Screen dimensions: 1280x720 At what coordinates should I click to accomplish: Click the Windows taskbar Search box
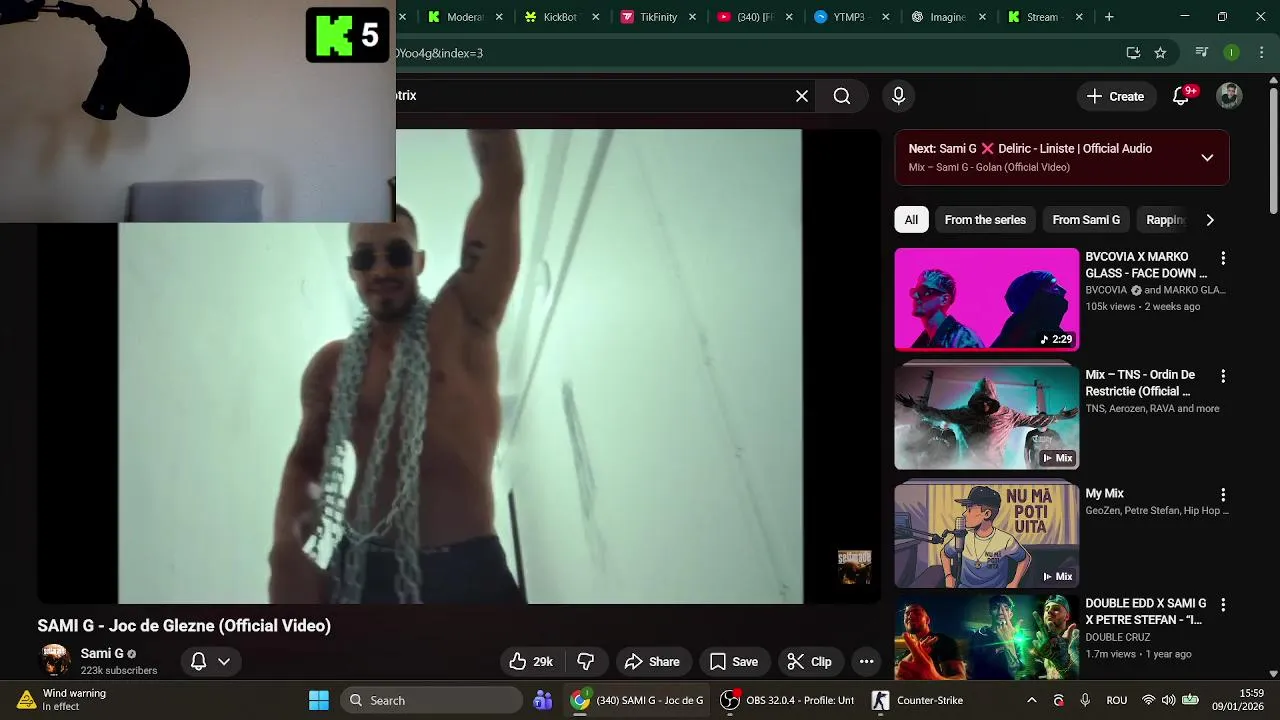(431, 700)
